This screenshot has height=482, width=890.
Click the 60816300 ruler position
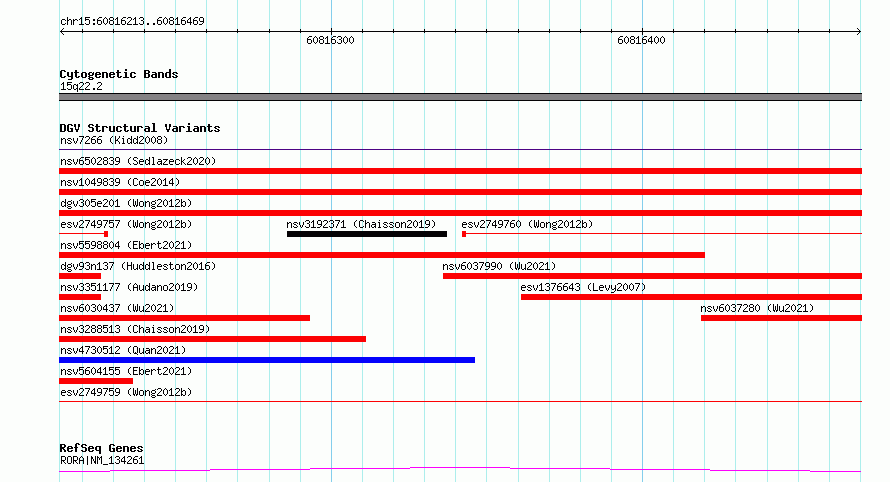[330, 41]
